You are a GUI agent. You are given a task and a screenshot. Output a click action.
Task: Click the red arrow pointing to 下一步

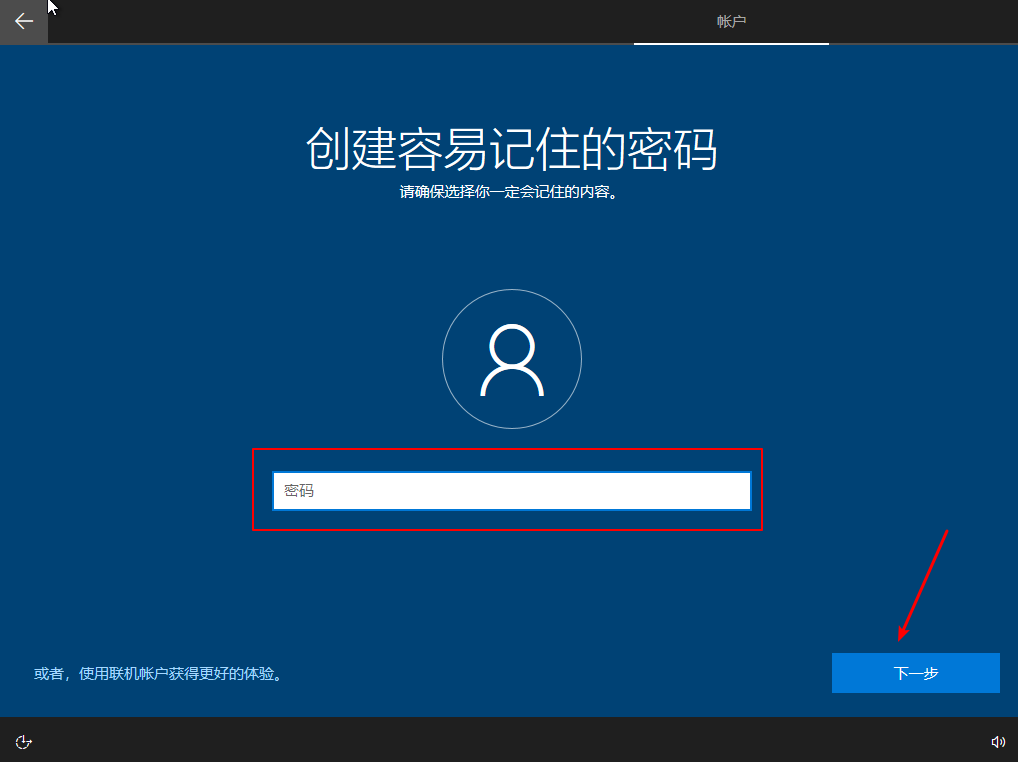pos(922,585)
